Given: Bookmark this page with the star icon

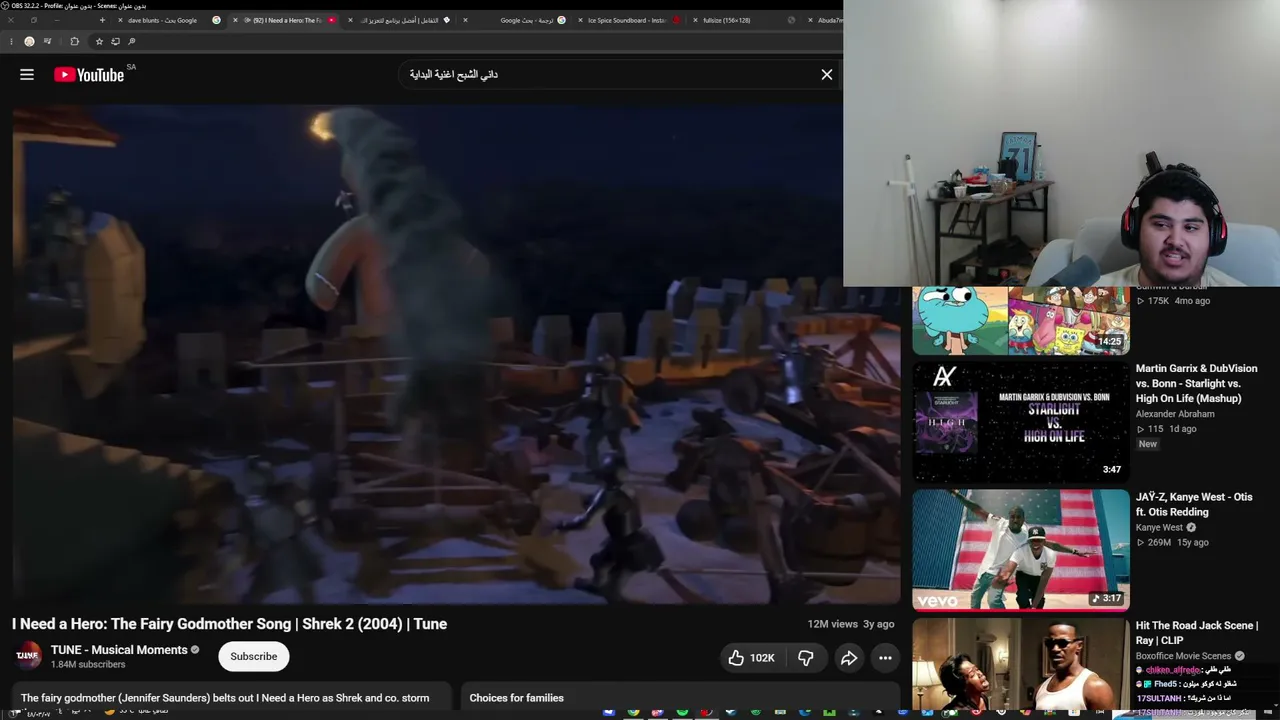Looking at the screenshot, I should coord(99,41).
